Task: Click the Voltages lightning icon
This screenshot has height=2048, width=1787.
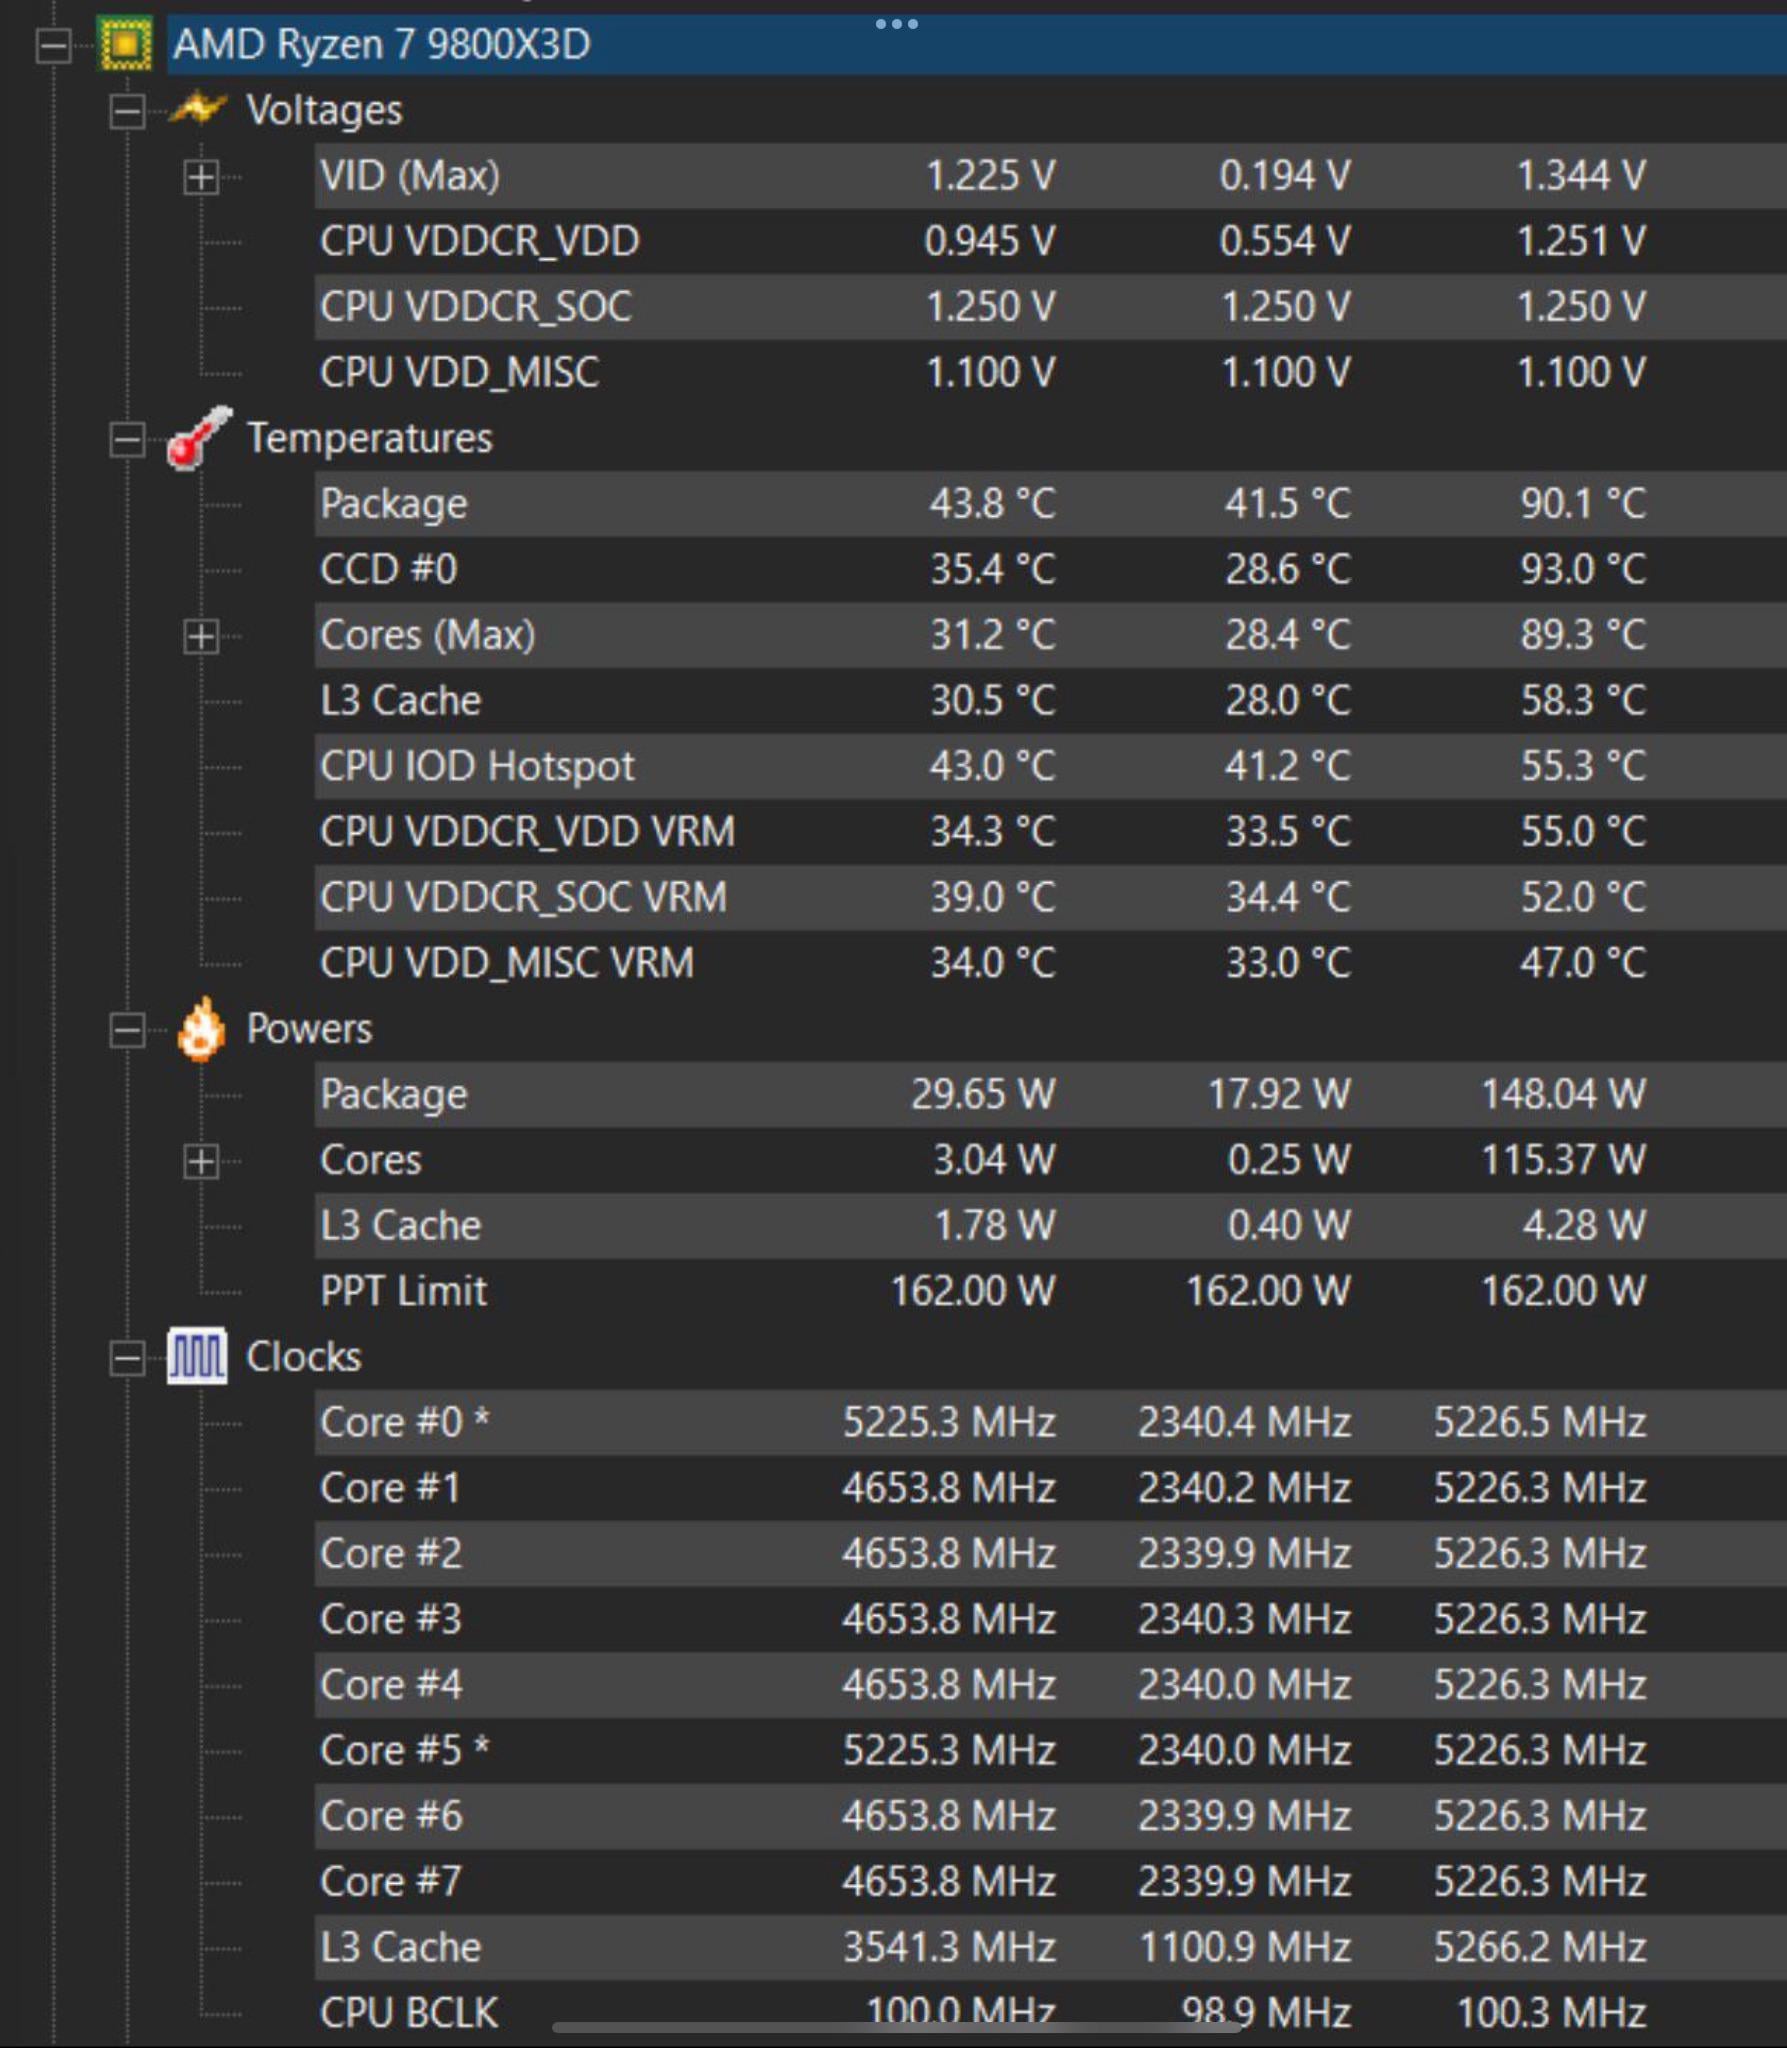Action: click(197, 108)
